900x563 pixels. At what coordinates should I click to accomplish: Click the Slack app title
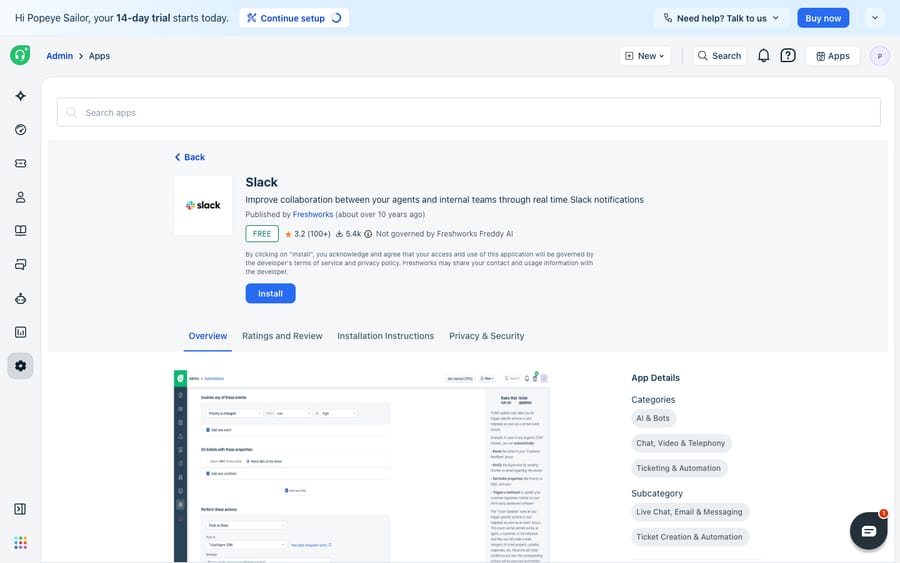262,183
